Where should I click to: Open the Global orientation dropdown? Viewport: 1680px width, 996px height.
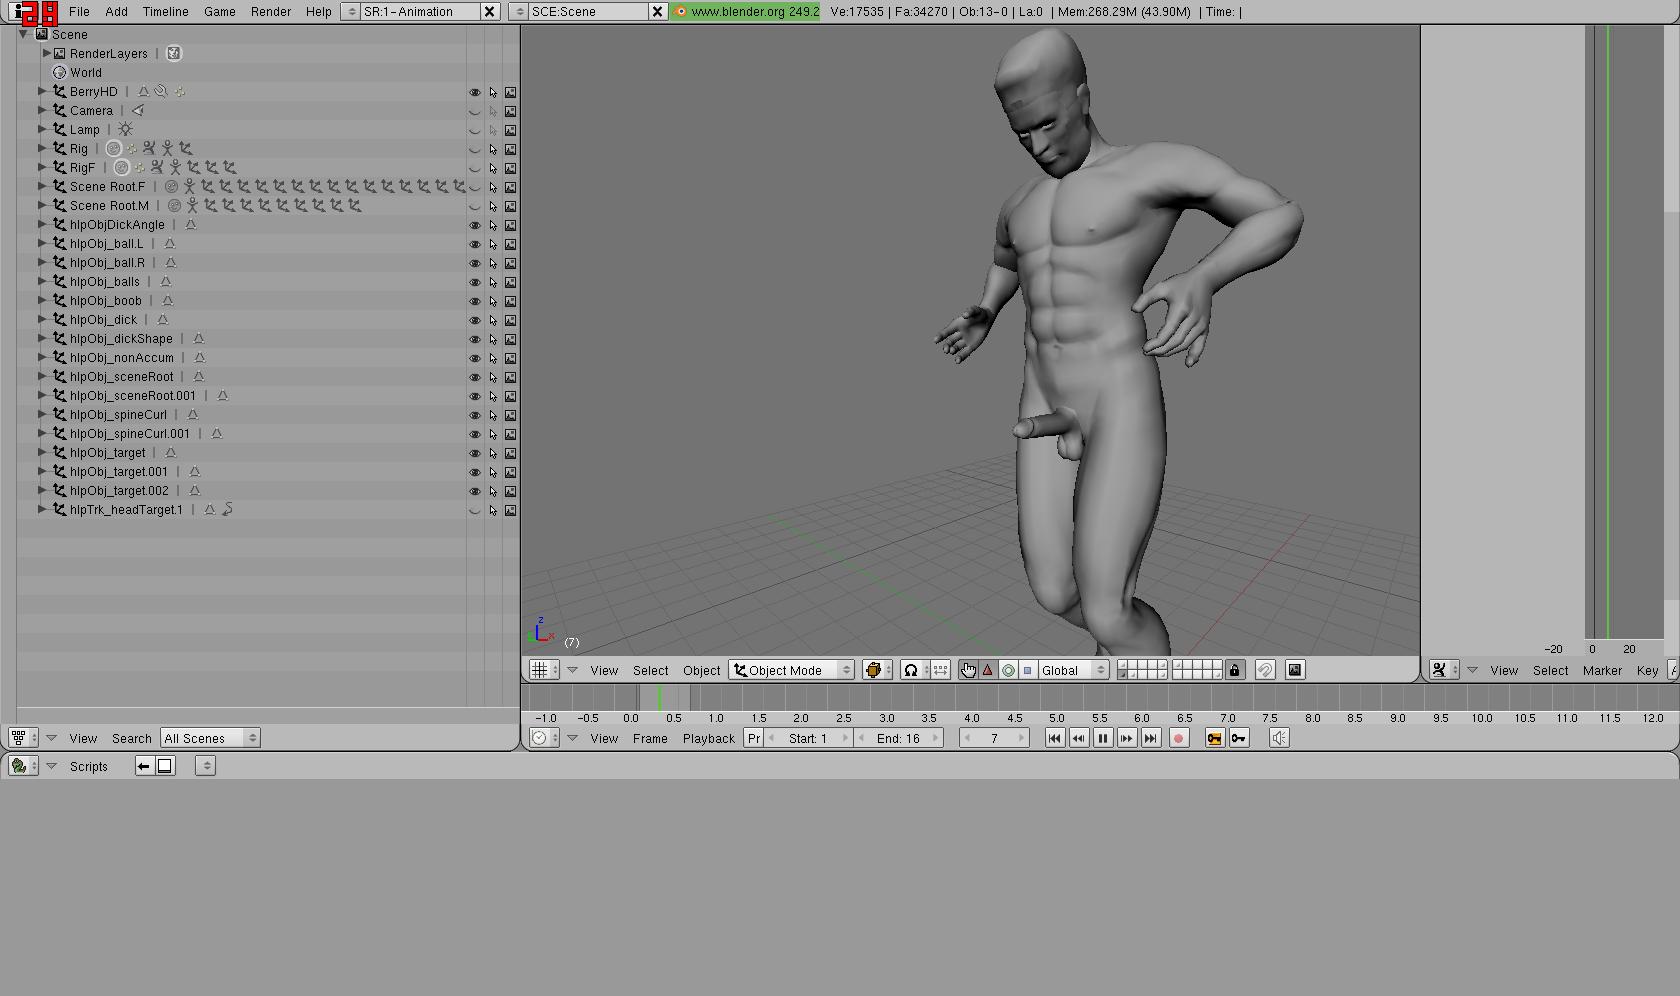tap(1074, 670)
